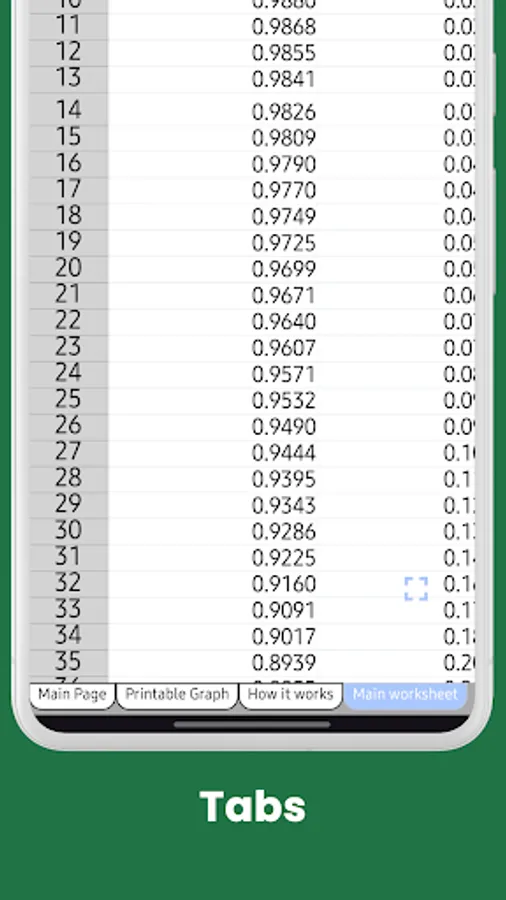Click cell value 0.9725
Viewport: 506px width, 900px height.
[x=284, y=243]
